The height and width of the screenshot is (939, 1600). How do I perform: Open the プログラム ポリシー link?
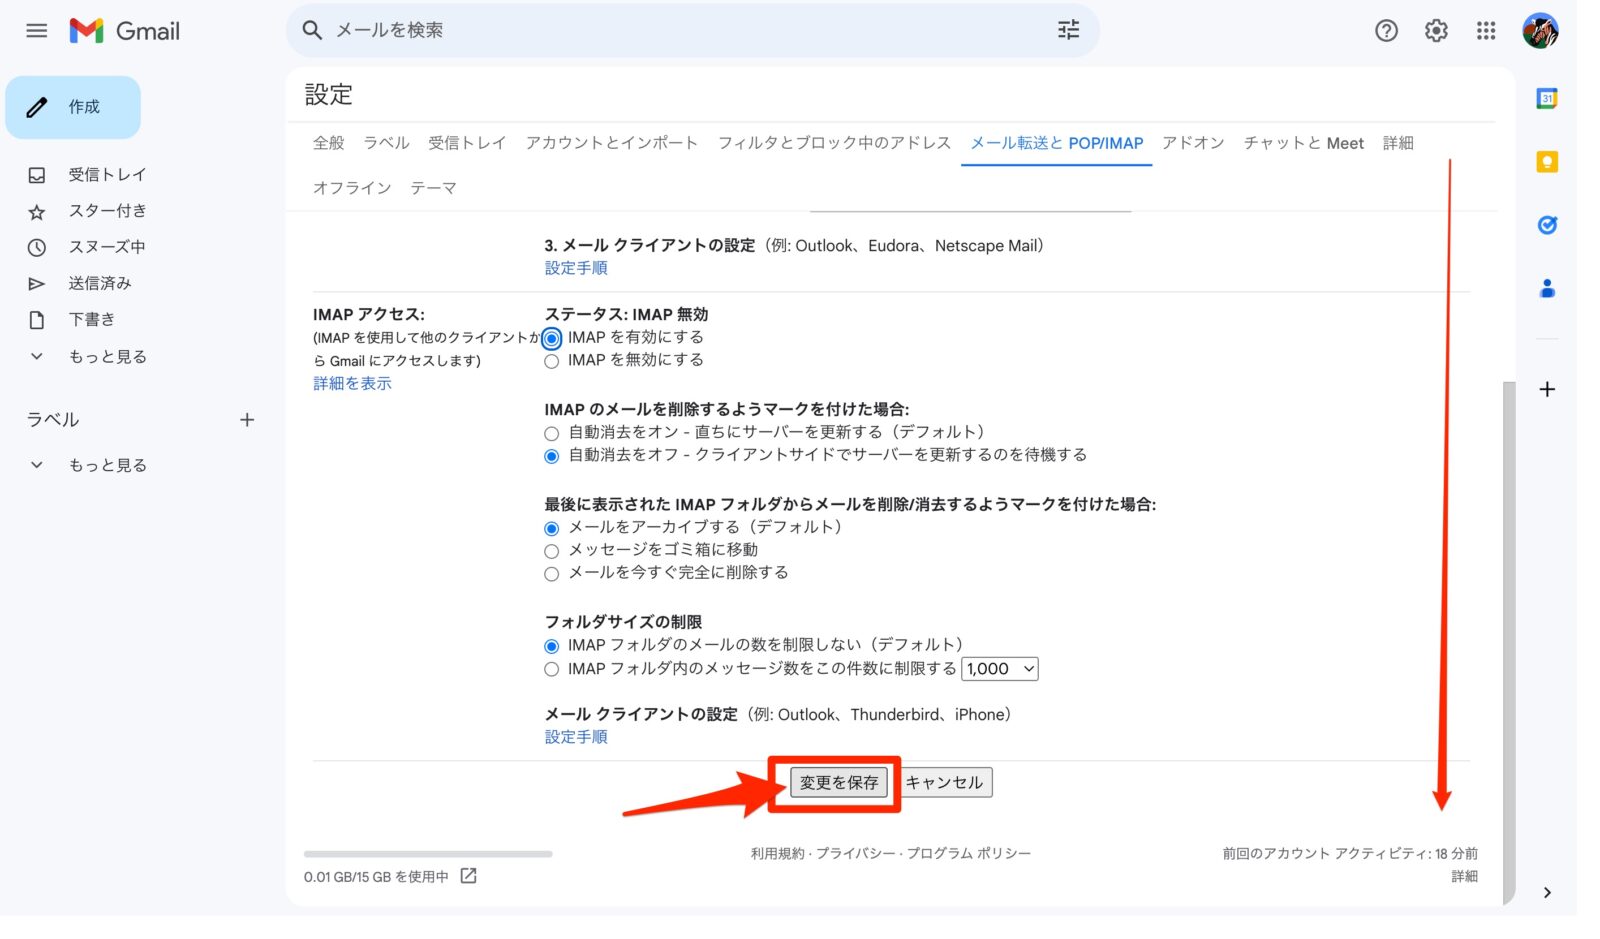tap(968, 853)
